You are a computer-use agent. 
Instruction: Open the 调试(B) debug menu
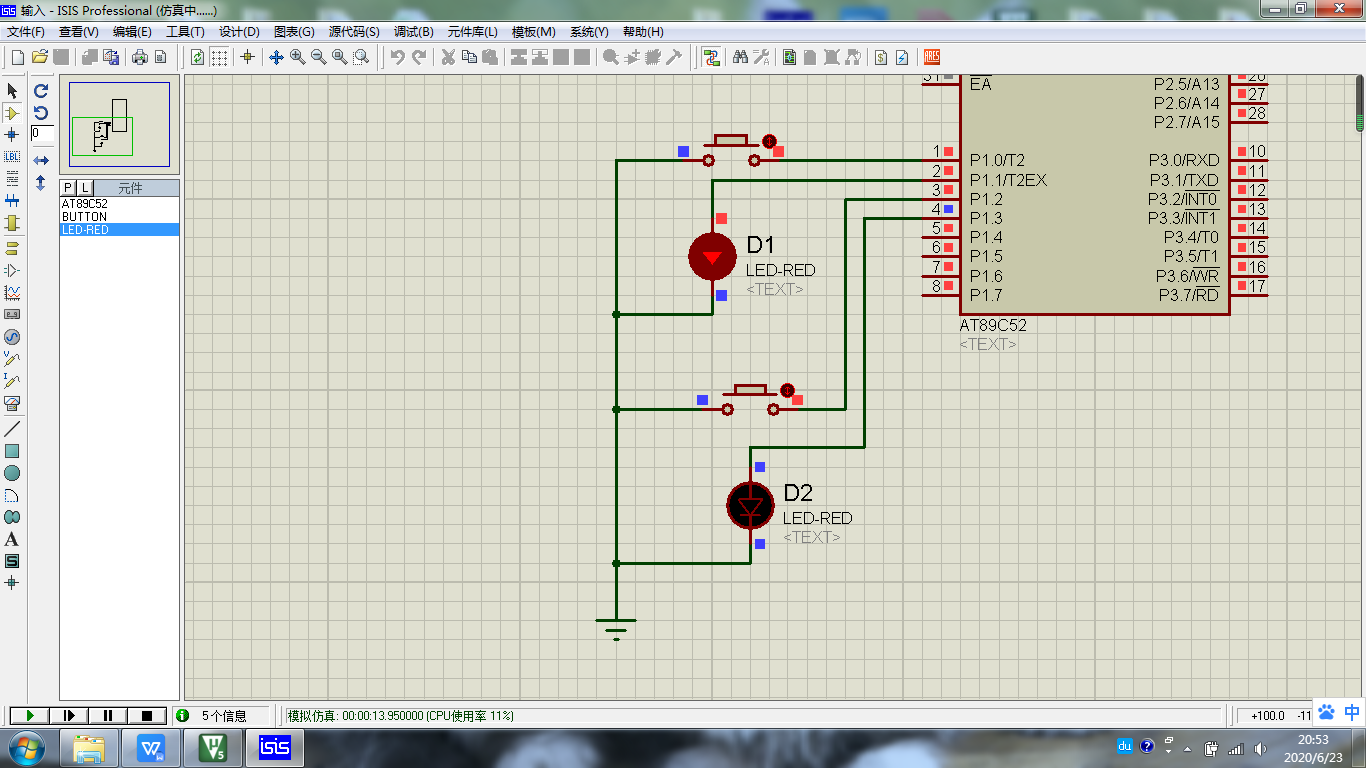click(x=413, y=32)
